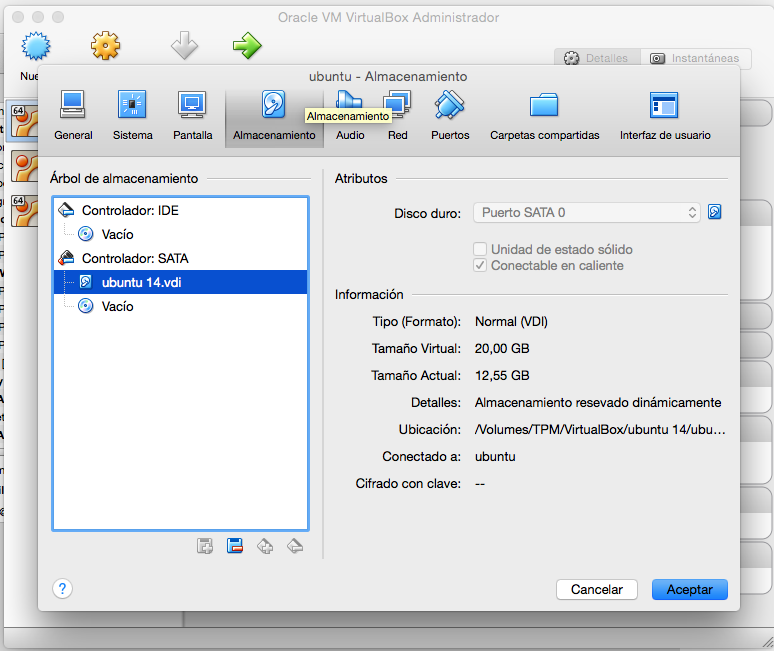Open the Puertos settings section
Screen dimensions: 774x651
[450, 116]
